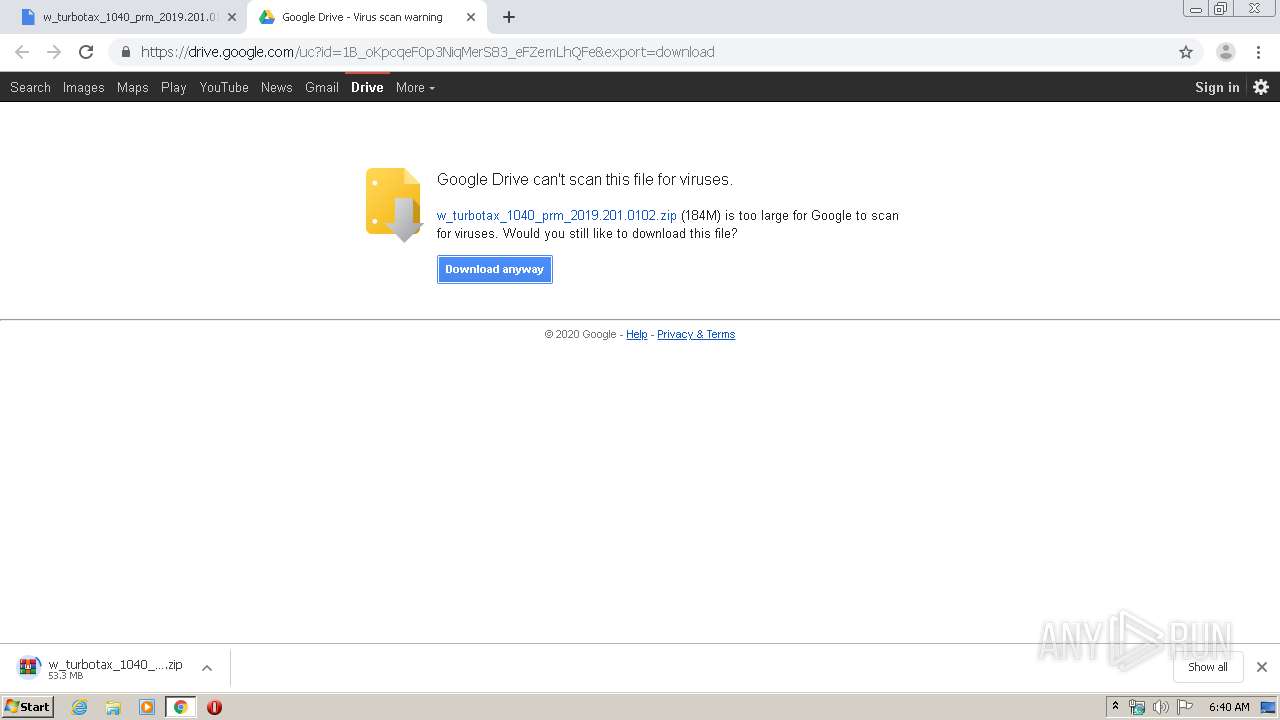1280x720 pixels.
Task: Open Maps in Google bar
Action: (132, 87)
